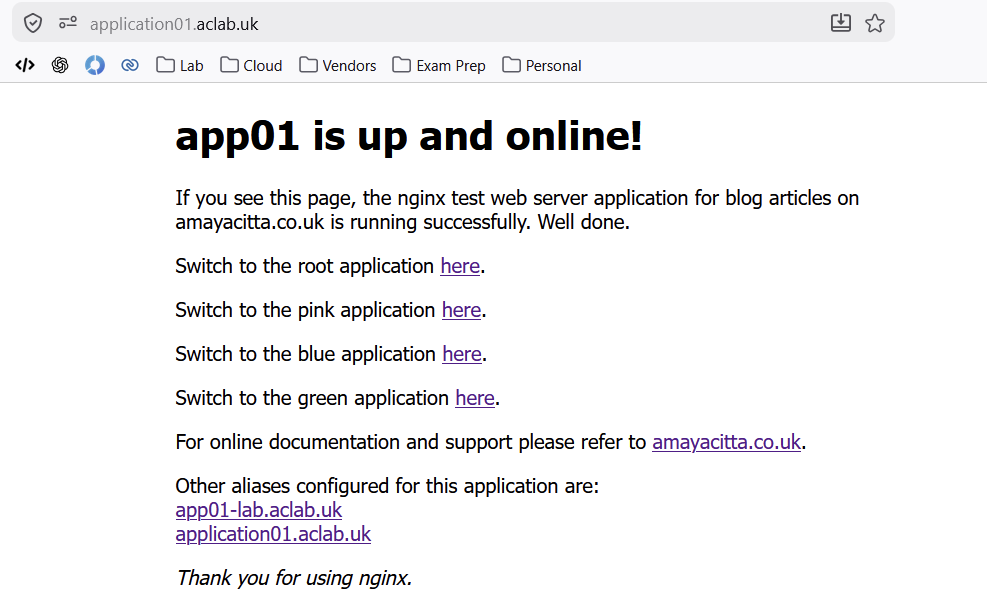
Task: Open the blue circular swirl bookmark
Action: (95, 65)
